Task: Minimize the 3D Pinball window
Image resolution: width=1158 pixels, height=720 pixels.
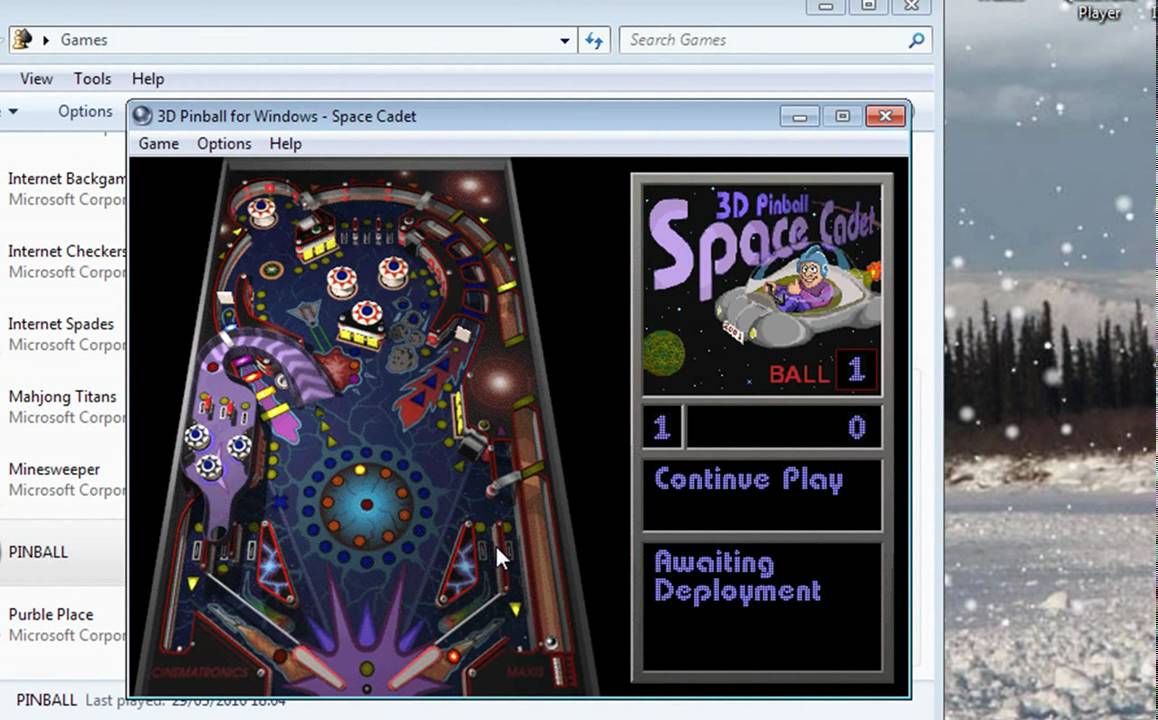Action: [799, 116]
